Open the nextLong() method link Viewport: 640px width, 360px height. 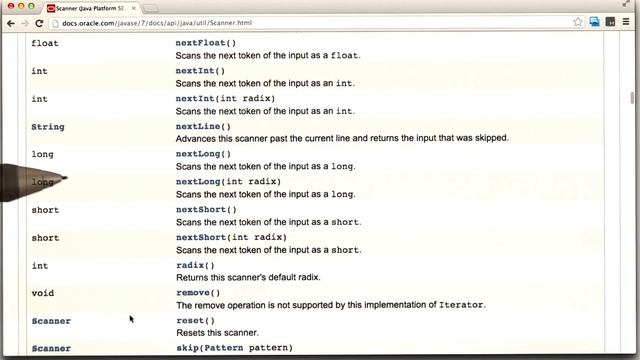203,154
